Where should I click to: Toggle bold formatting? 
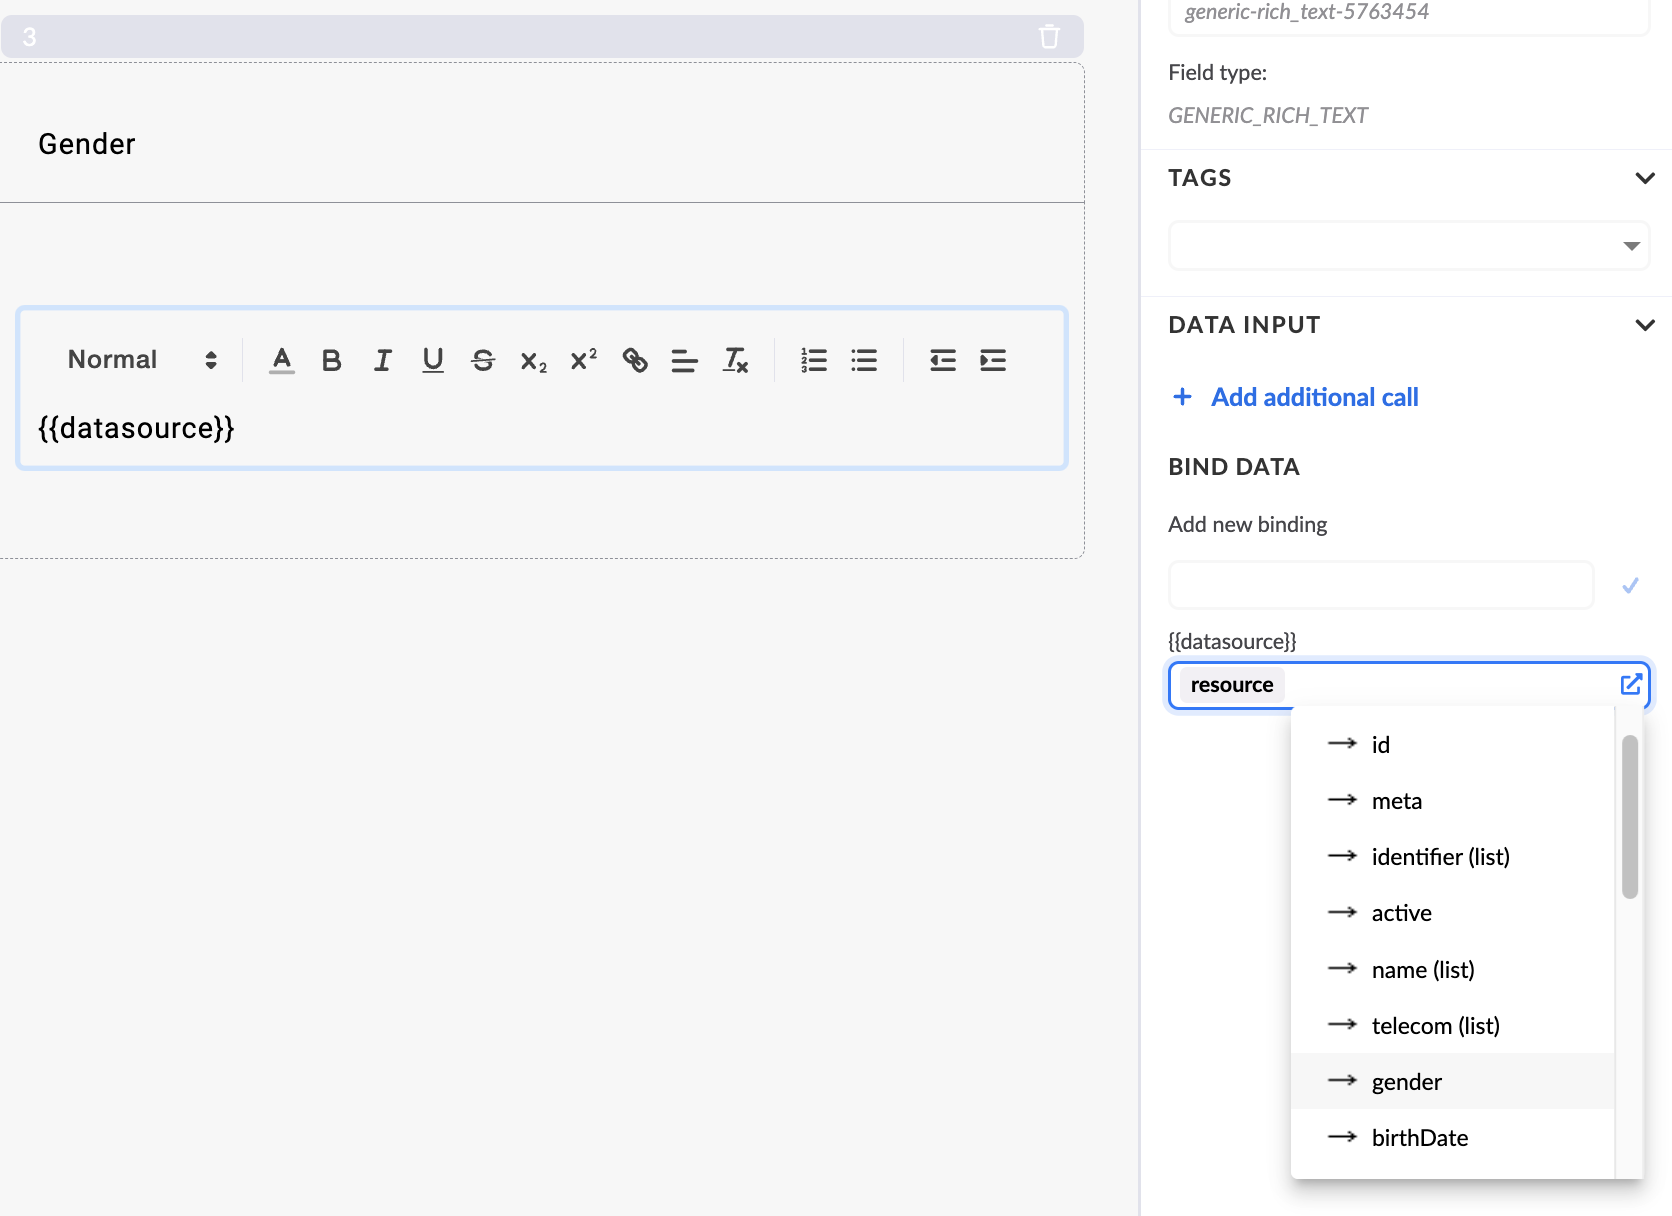tap(332, 360)
